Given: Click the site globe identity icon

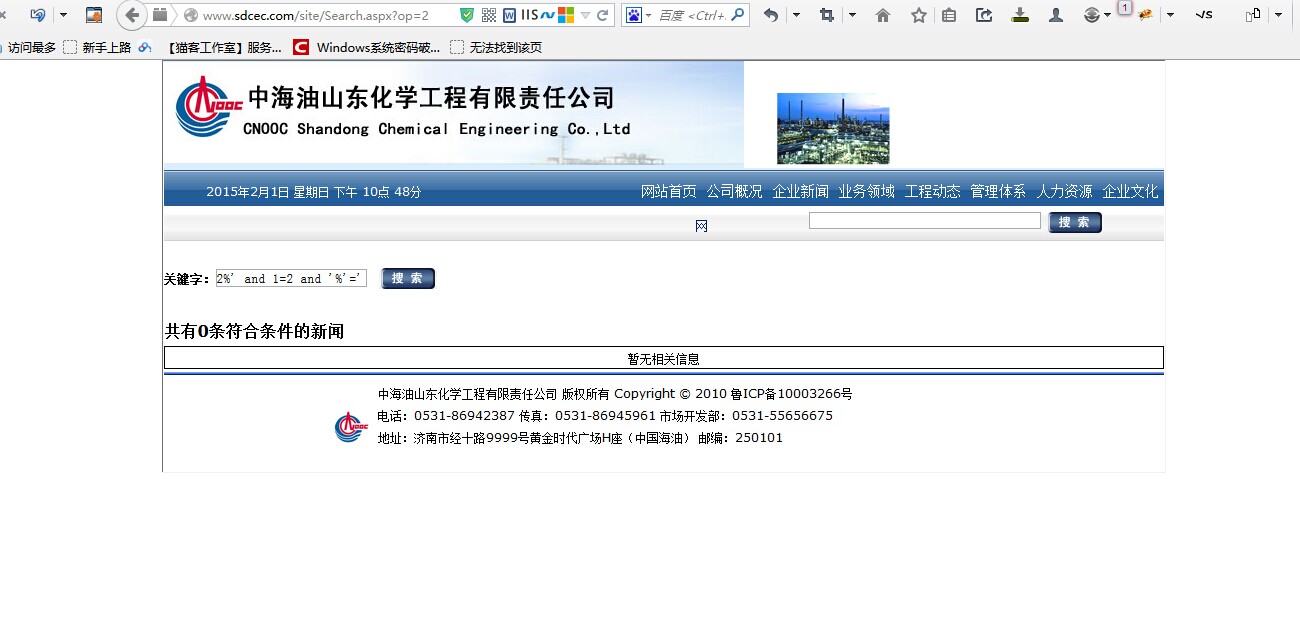Looking at the screenshot, I should 191,16.
